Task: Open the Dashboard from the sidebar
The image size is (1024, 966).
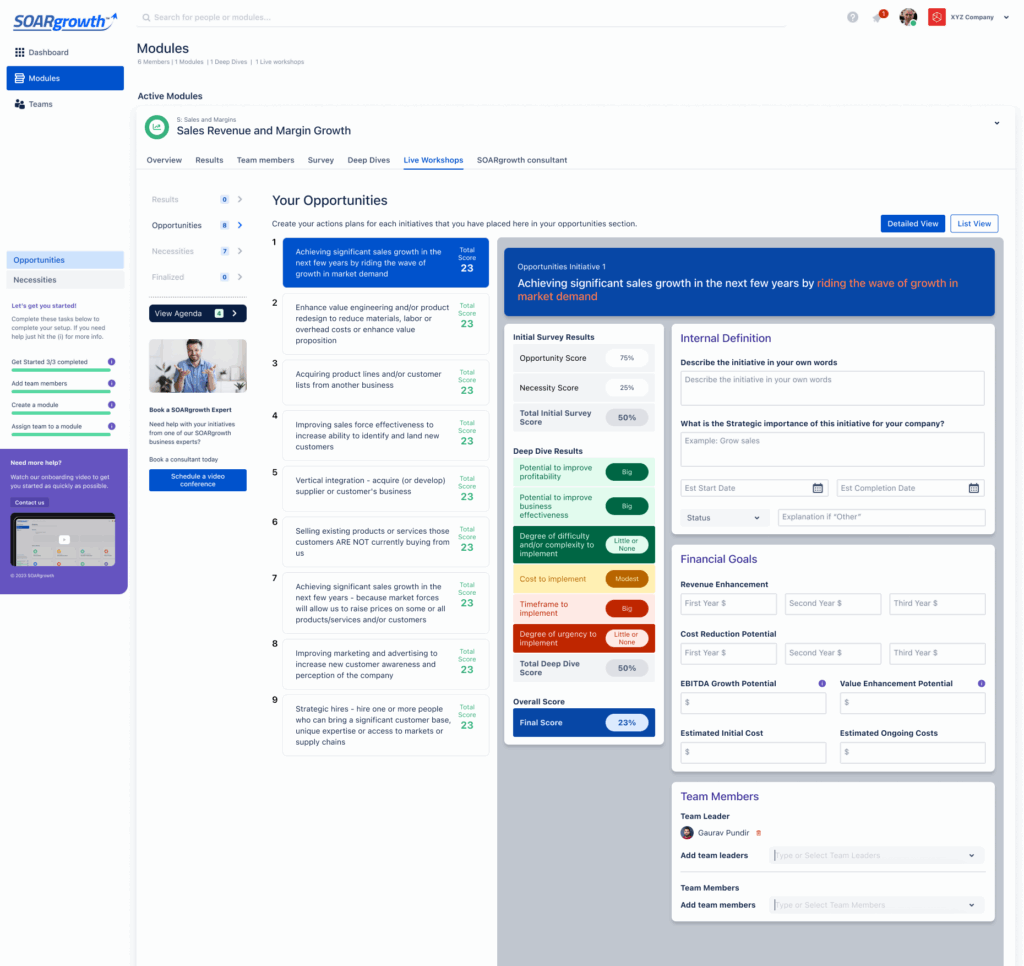Action: click(x=50, y=51)
